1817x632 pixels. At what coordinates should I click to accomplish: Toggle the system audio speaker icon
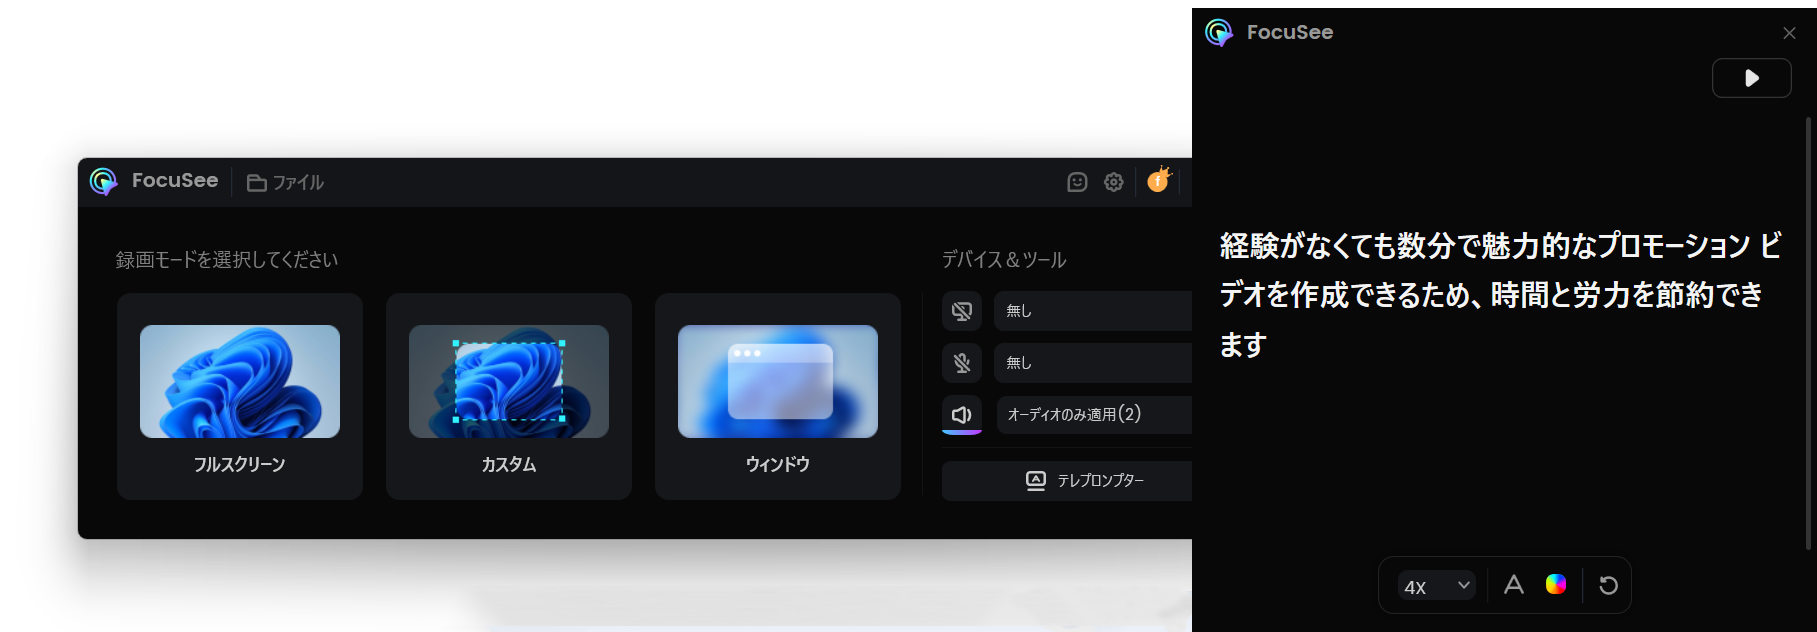pos(962,415)
